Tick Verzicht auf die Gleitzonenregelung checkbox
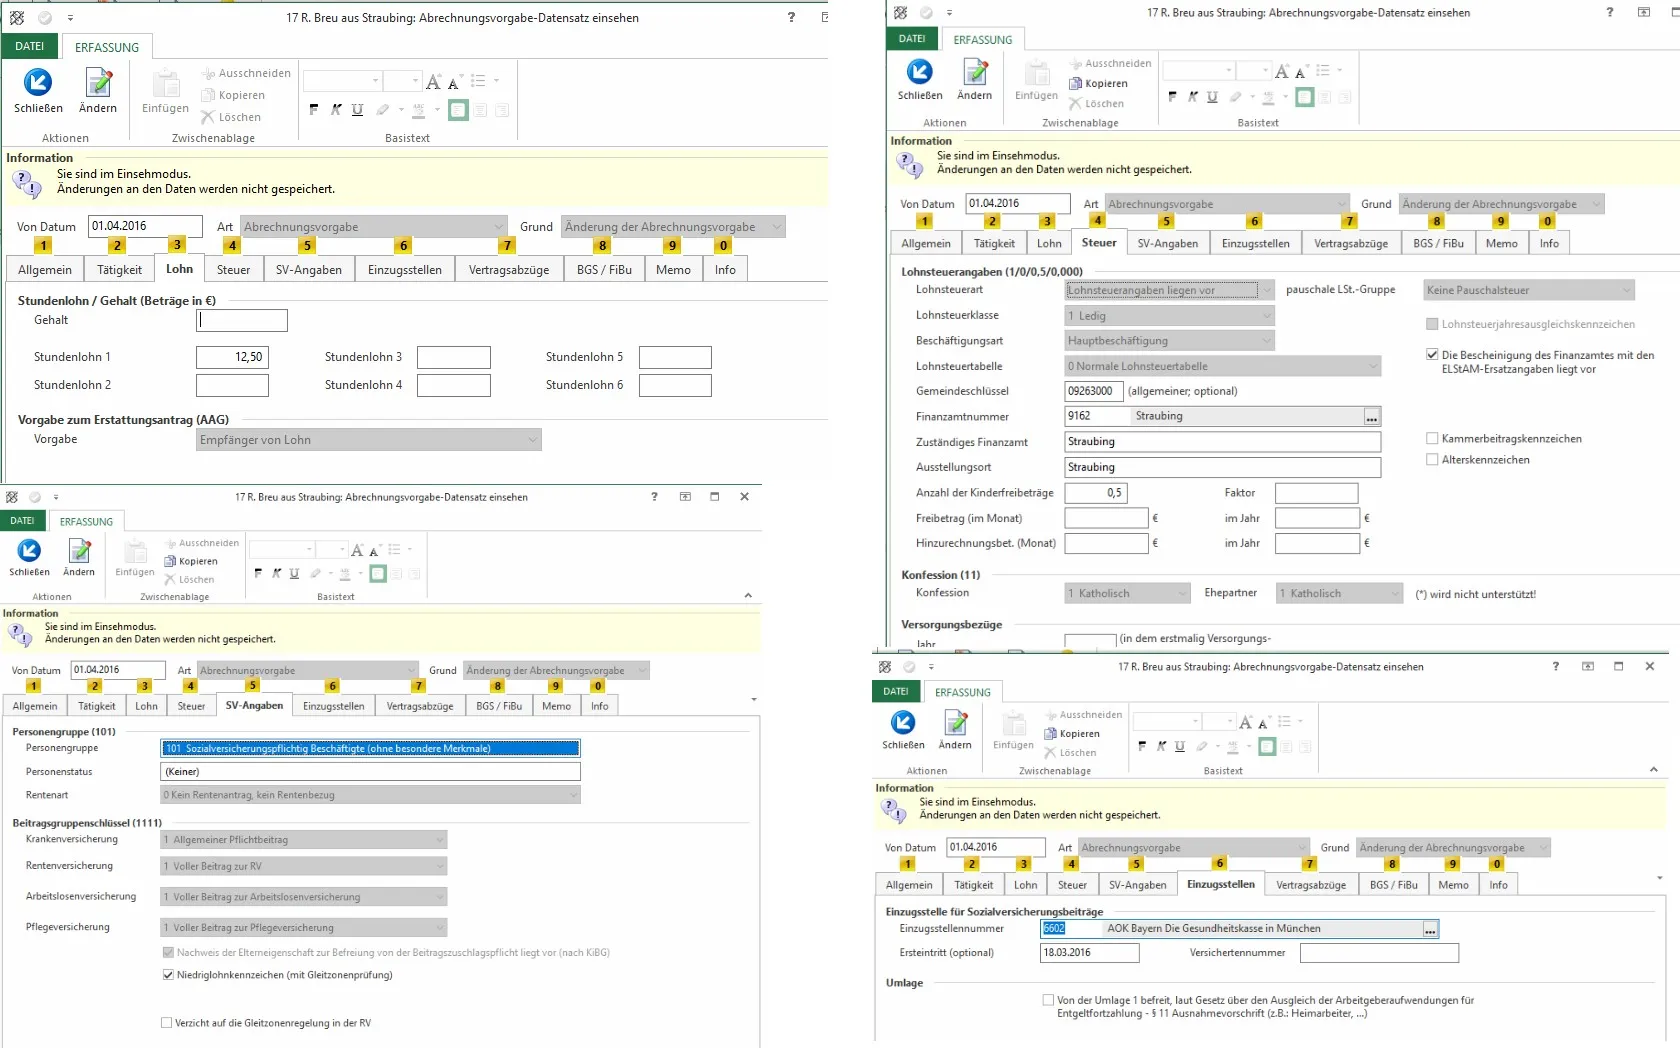 [167, 1023]
